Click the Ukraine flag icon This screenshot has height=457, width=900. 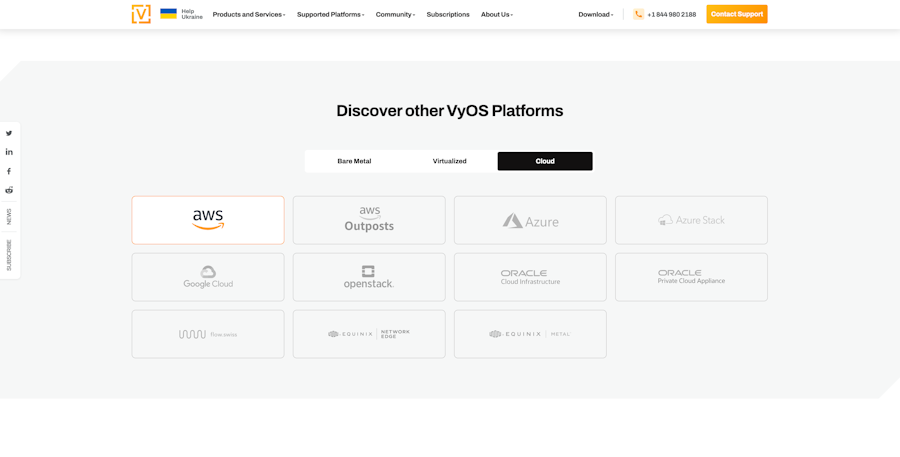pyautogui.click(x=168, y=14)
